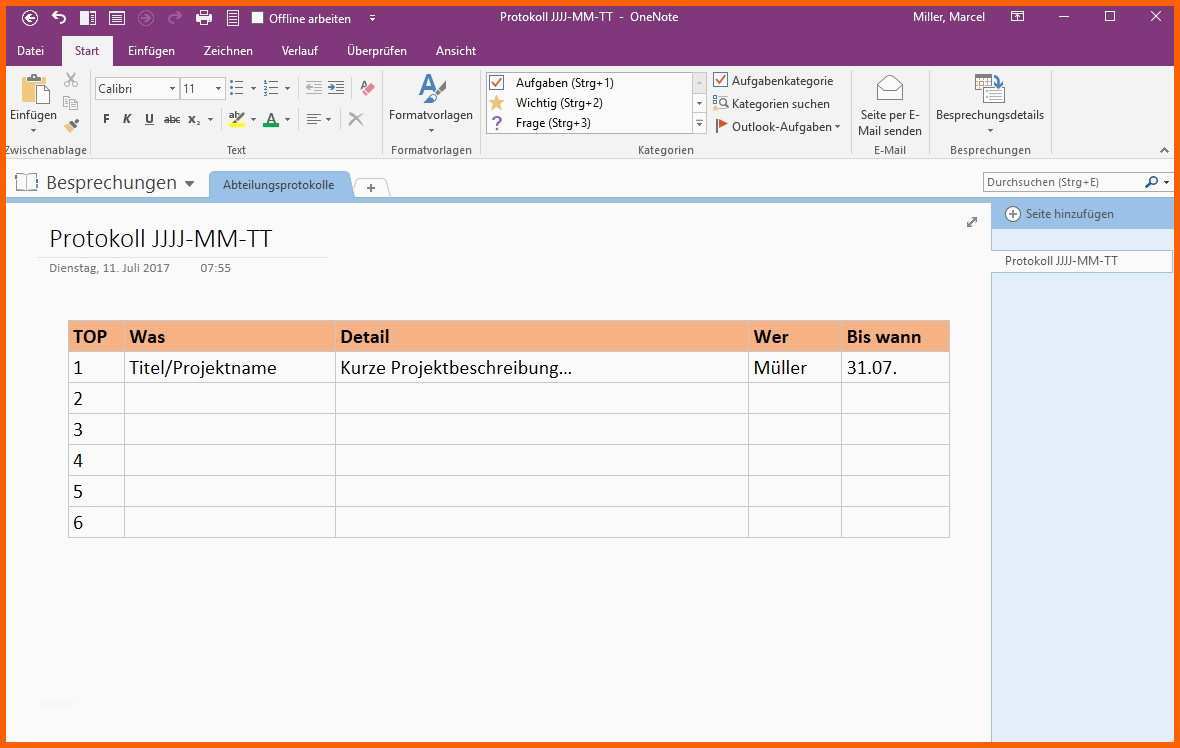The image size is (1180, 748).
Task: Select the Abteilungsprotokolle section tab
Action: point(278,185)
